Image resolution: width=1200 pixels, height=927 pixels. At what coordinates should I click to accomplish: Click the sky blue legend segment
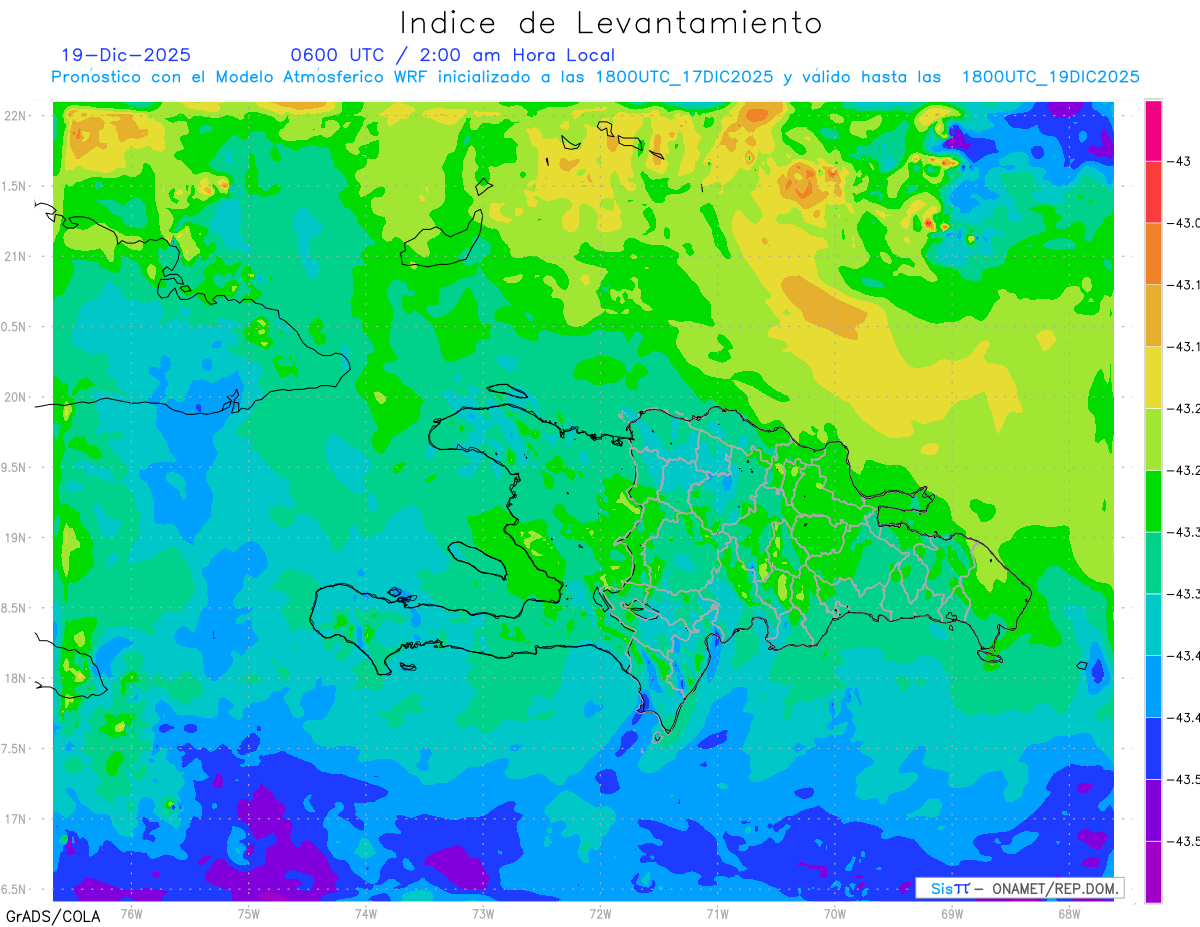point(1153,686)
